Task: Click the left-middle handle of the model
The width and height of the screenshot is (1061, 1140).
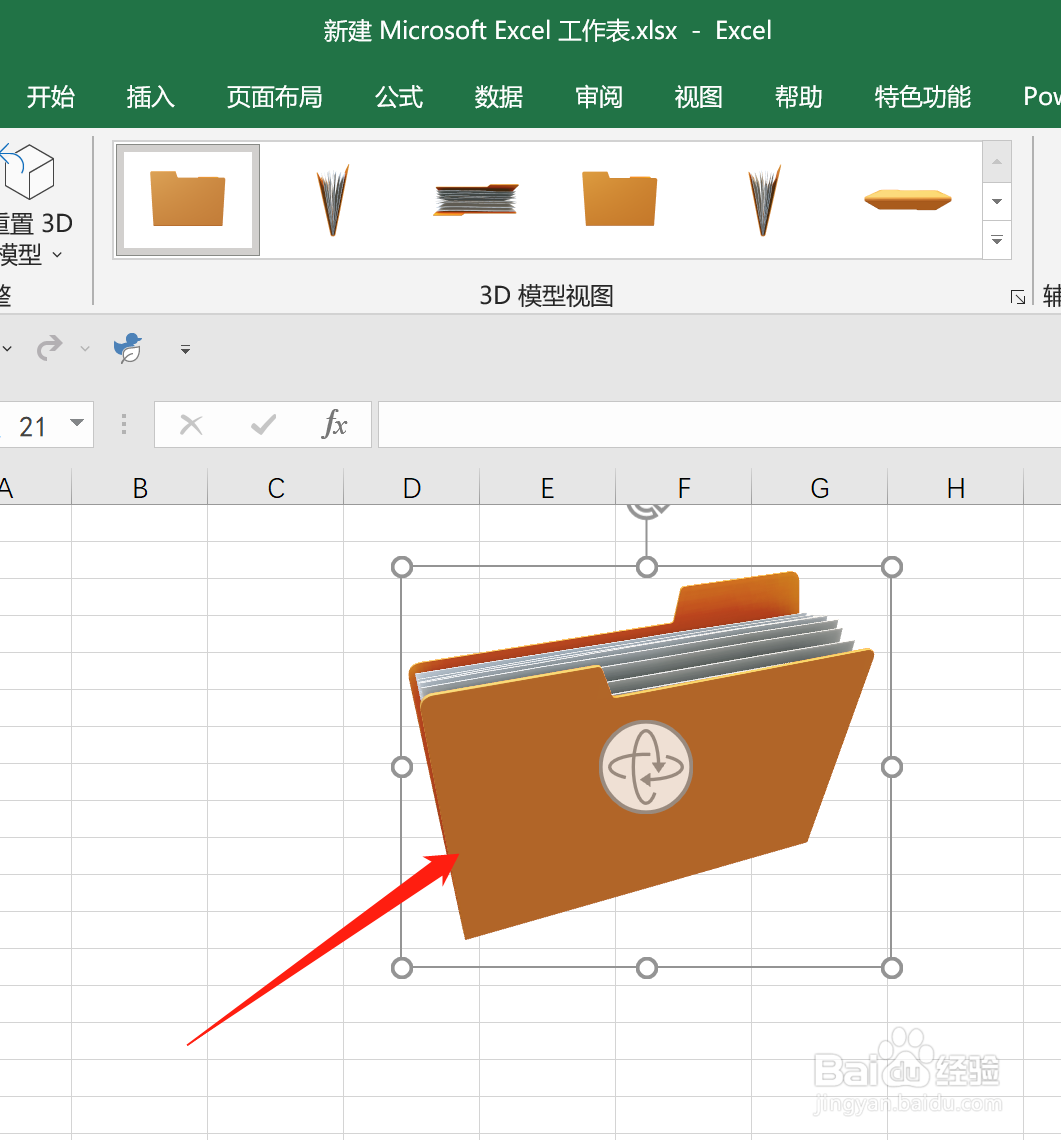Action: (402, 767)
